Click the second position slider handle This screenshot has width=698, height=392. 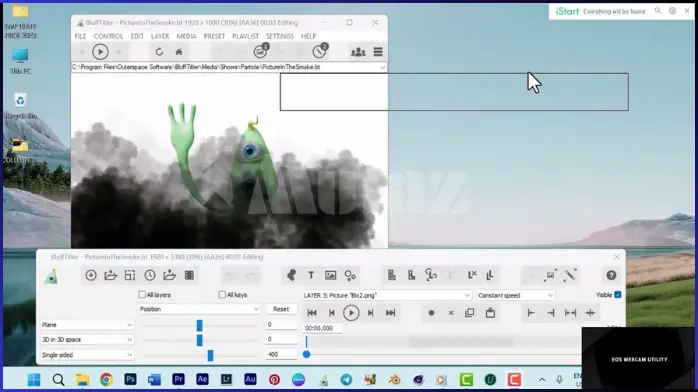(x=199, y=340)
